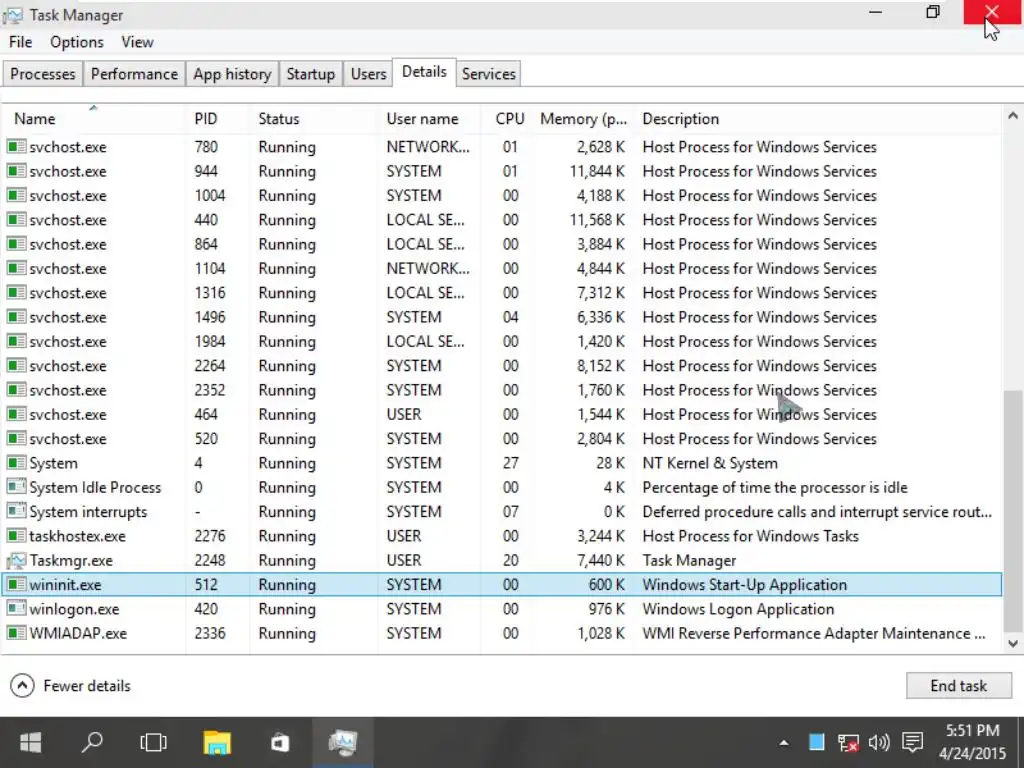
Task: Switch to the Services tab
Action: 488,74
